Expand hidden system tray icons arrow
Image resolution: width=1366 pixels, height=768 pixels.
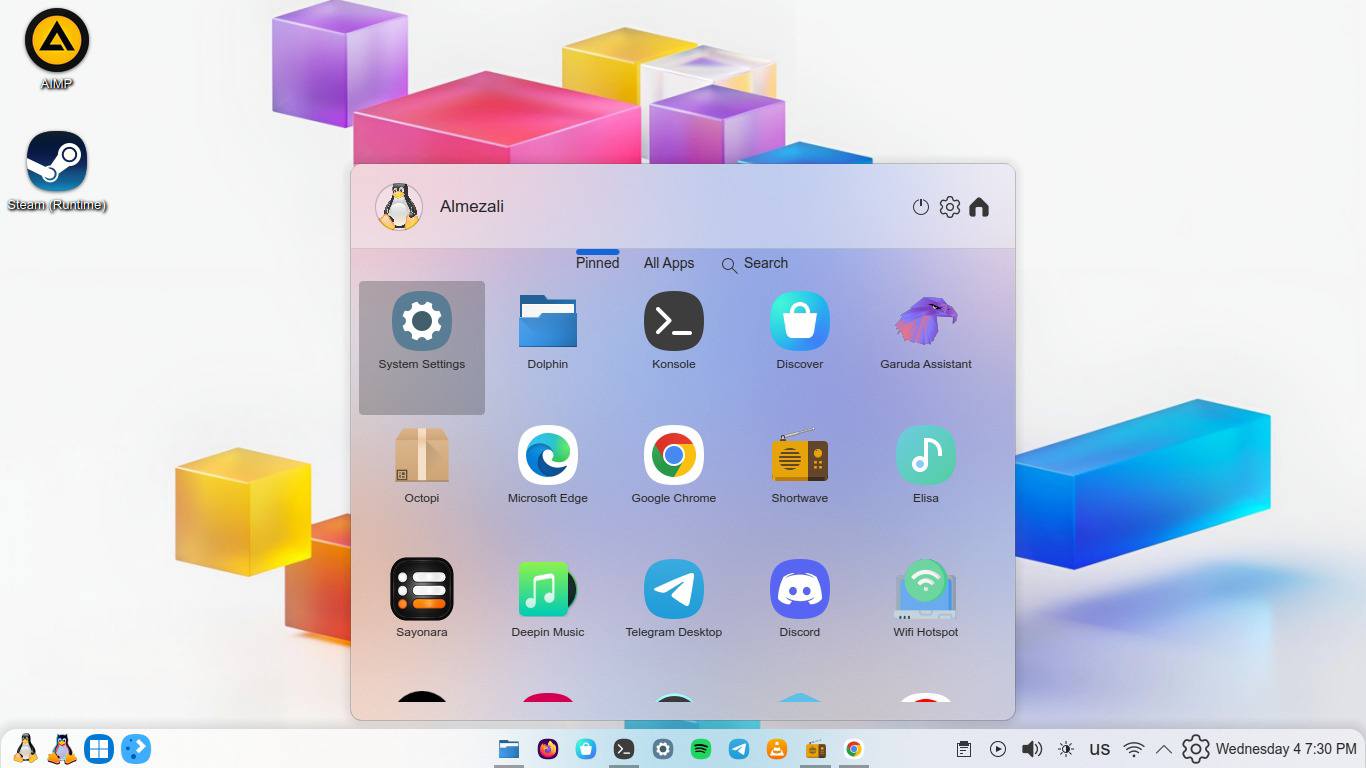point(1164,749)
